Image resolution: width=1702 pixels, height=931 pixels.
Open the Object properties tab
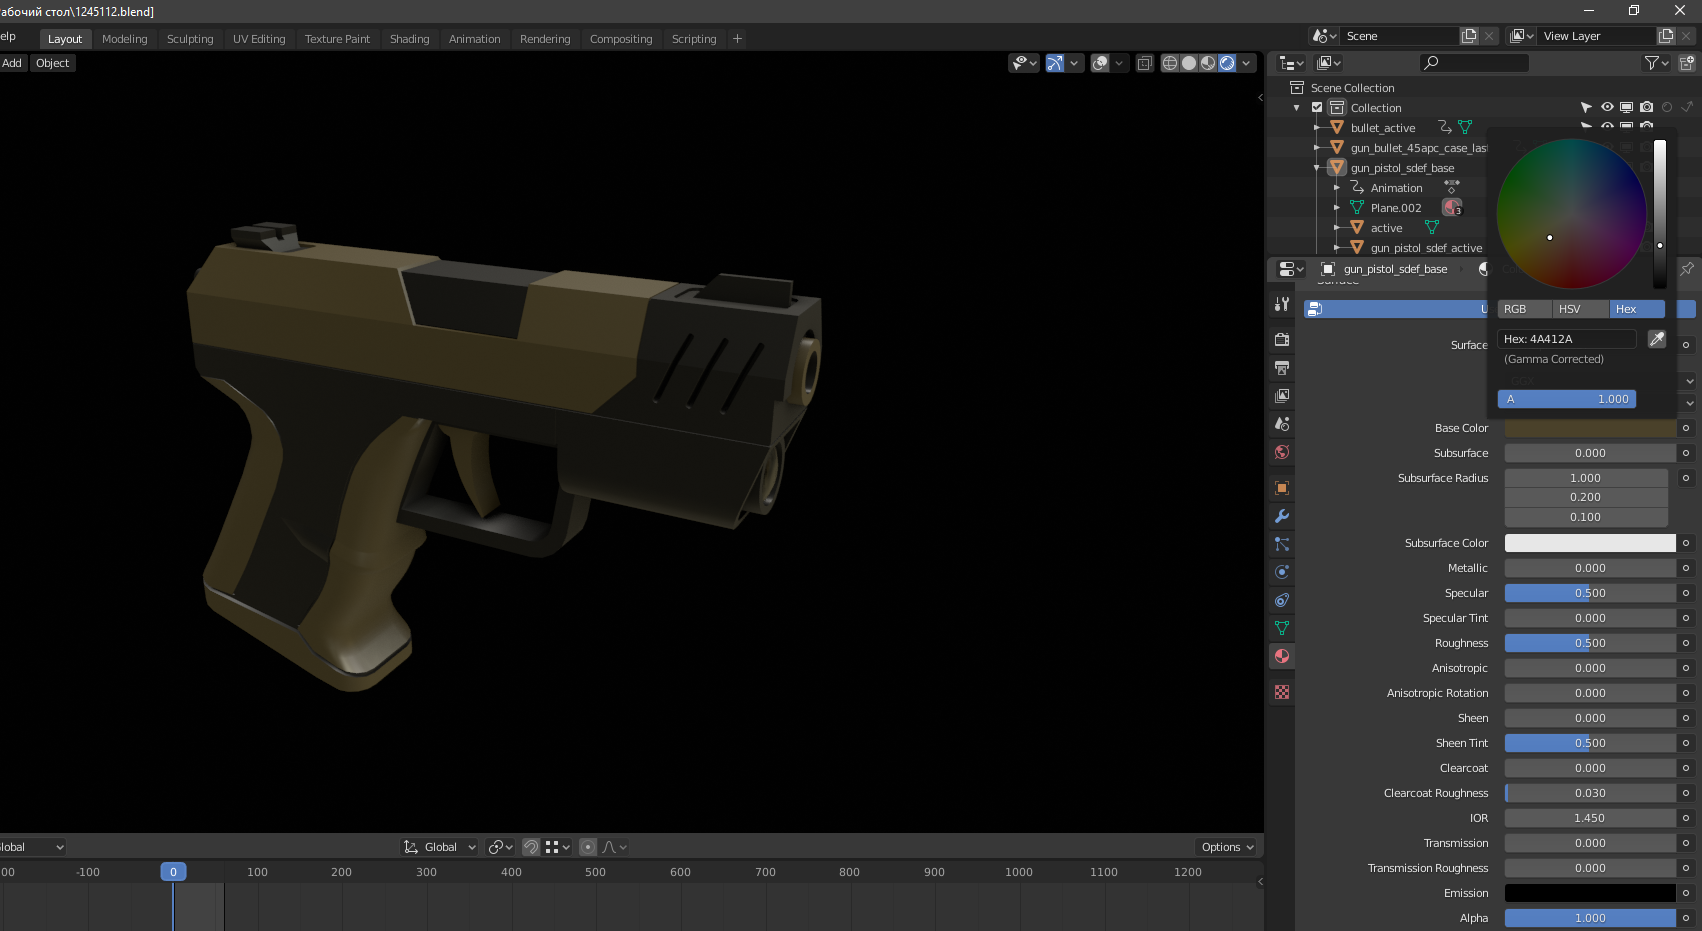1282,488
